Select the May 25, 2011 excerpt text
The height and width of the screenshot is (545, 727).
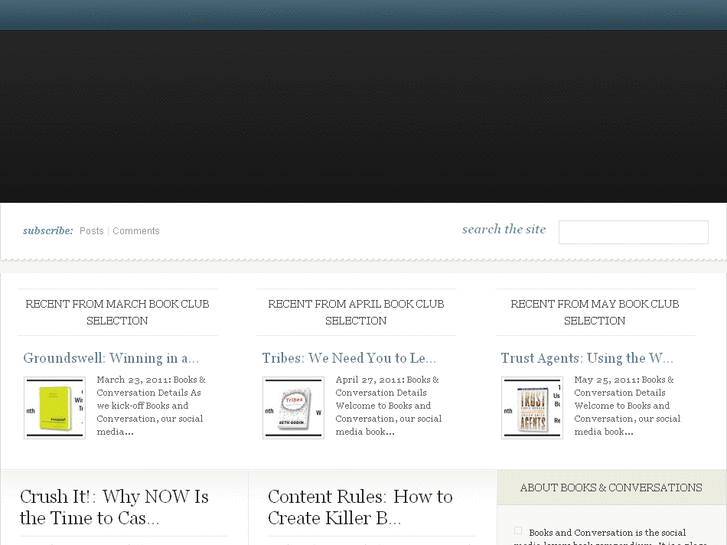(627, 405)
